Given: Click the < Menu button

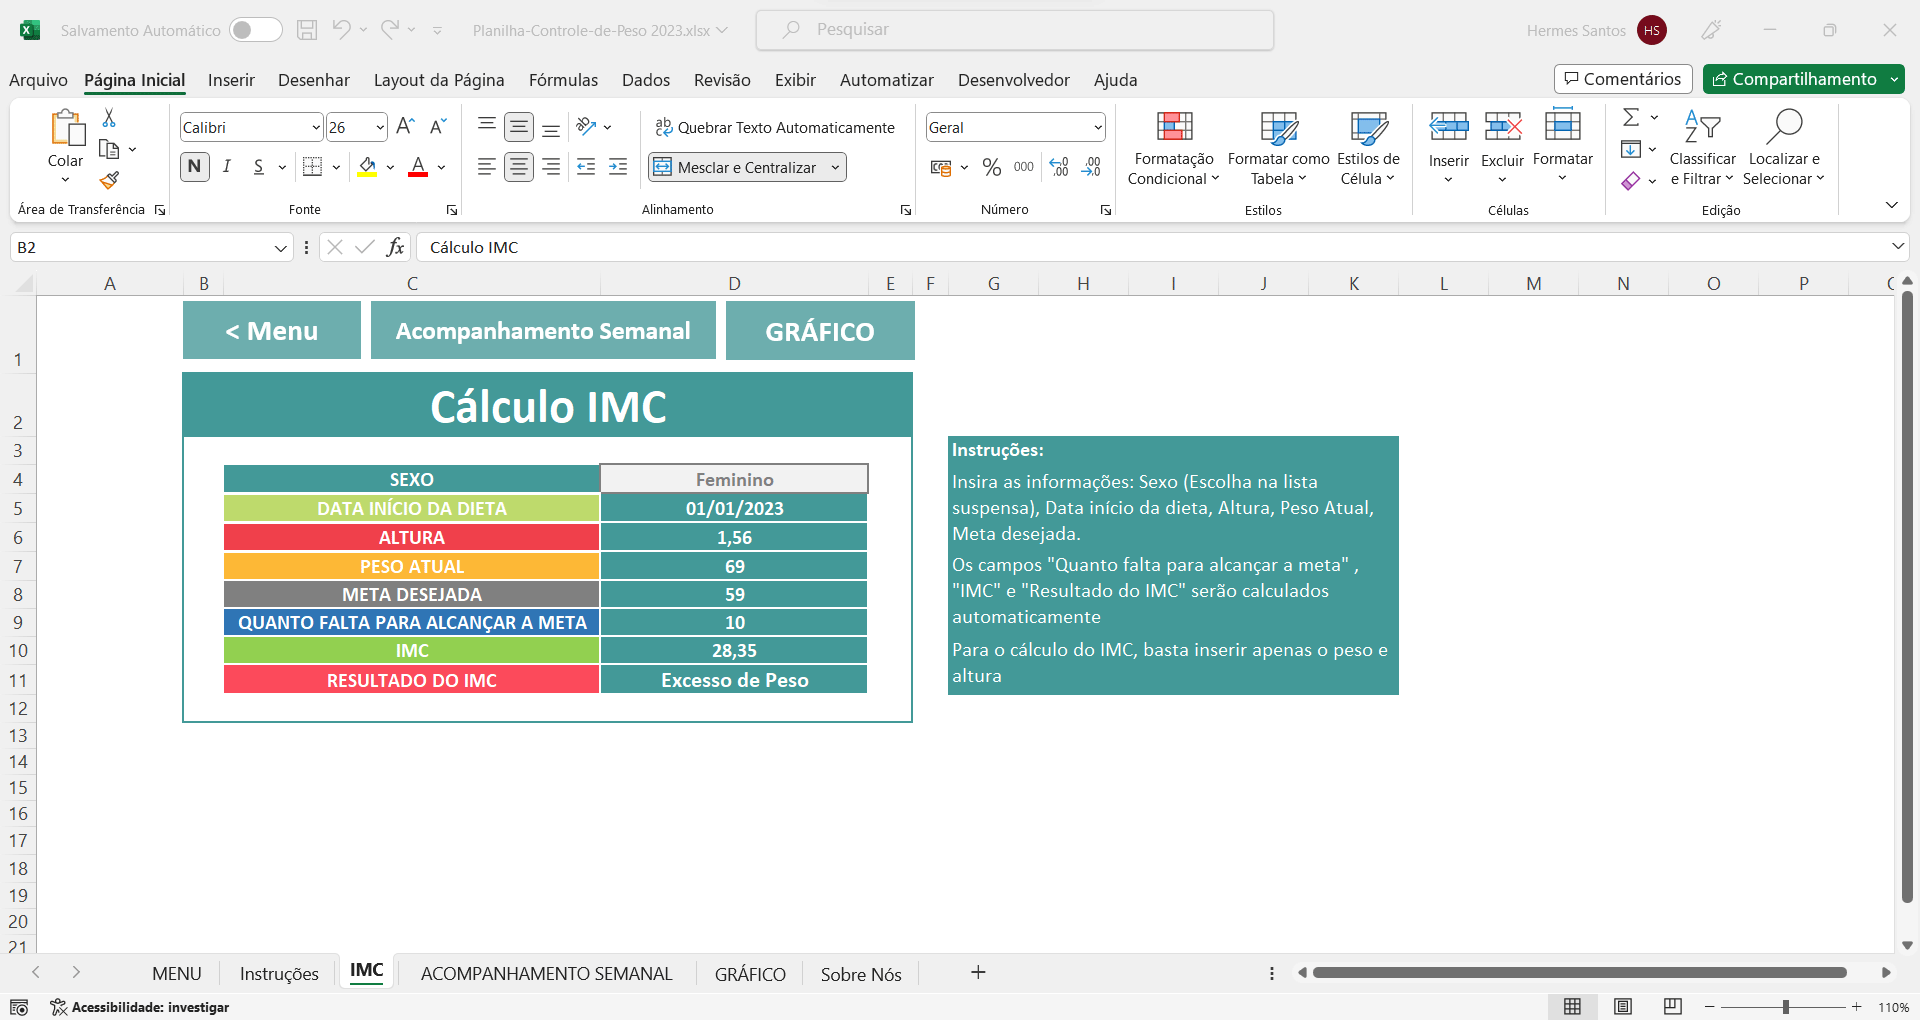Looking at the screenshot, I should point(272,330).
